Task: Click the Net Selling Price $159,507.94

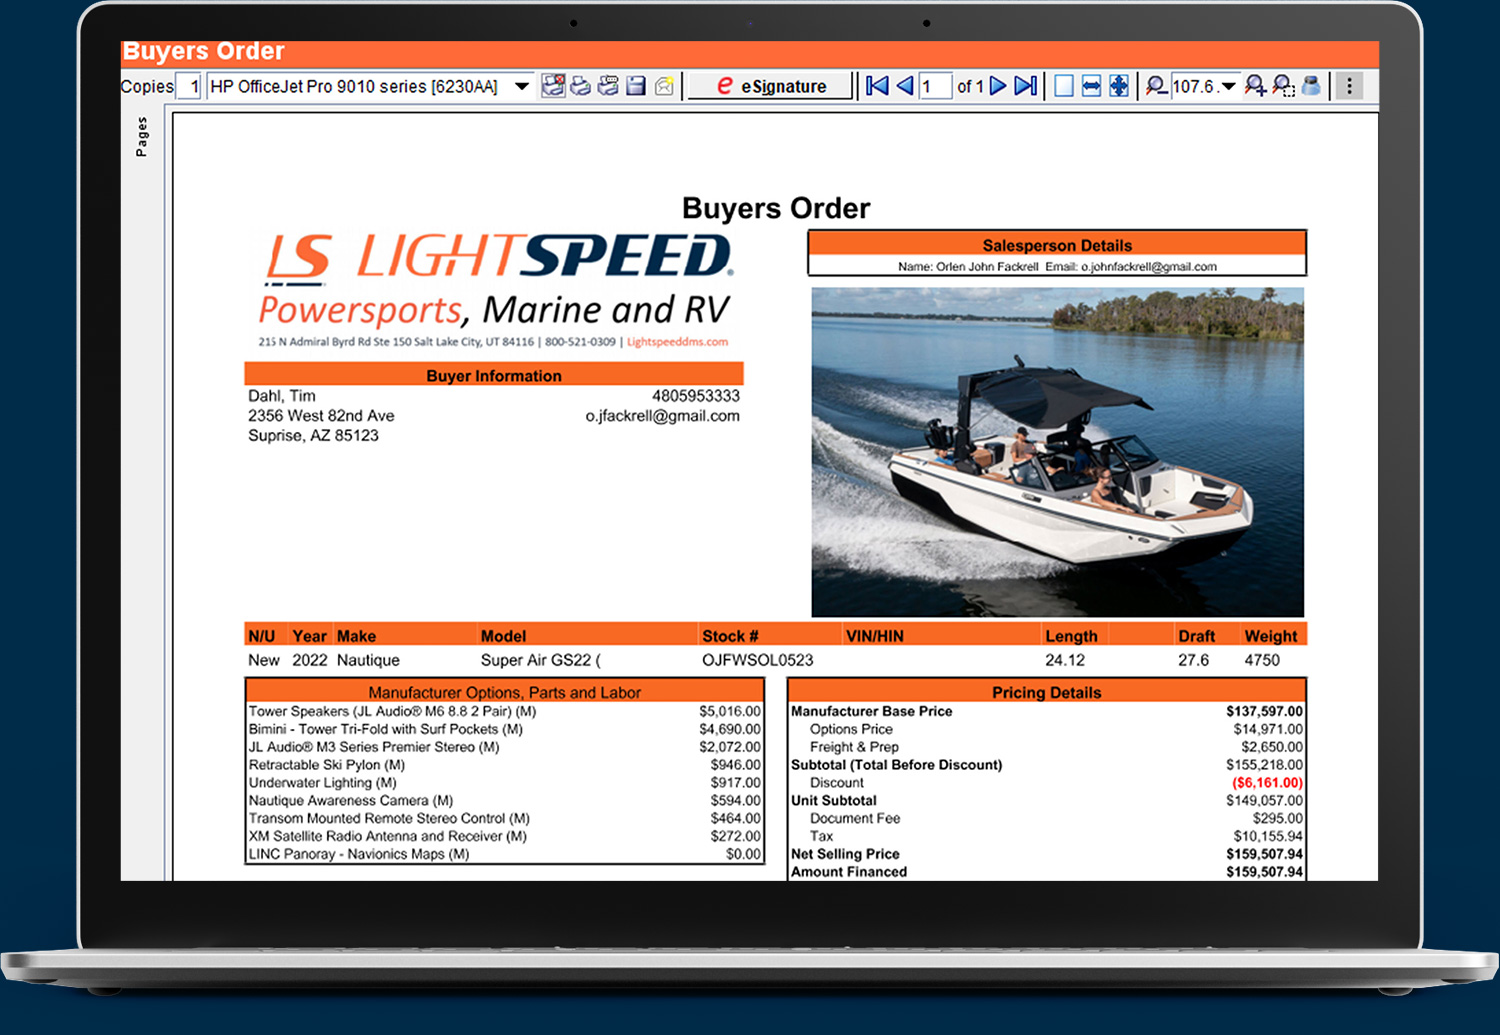Action: point(1265,854)
